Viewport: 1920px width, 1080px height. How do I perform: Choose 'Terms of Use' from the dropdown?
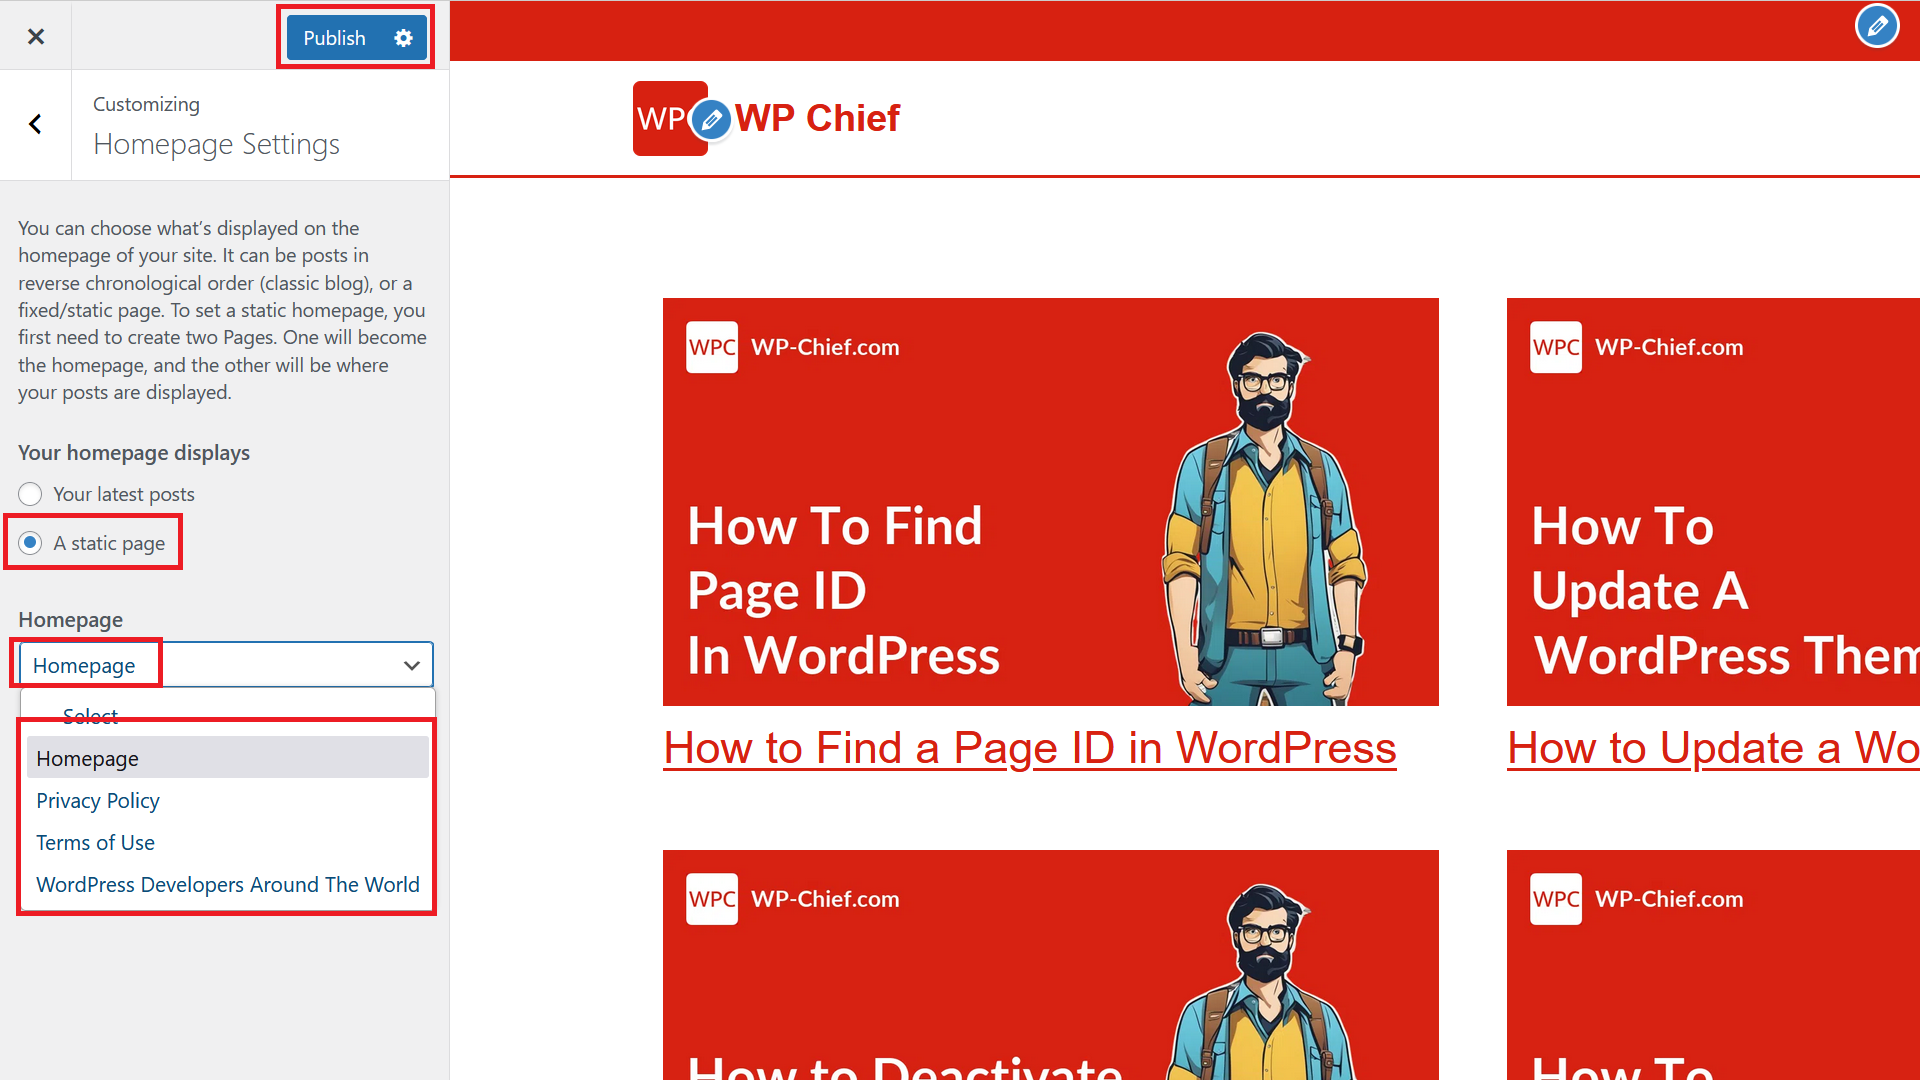point(228,842)
